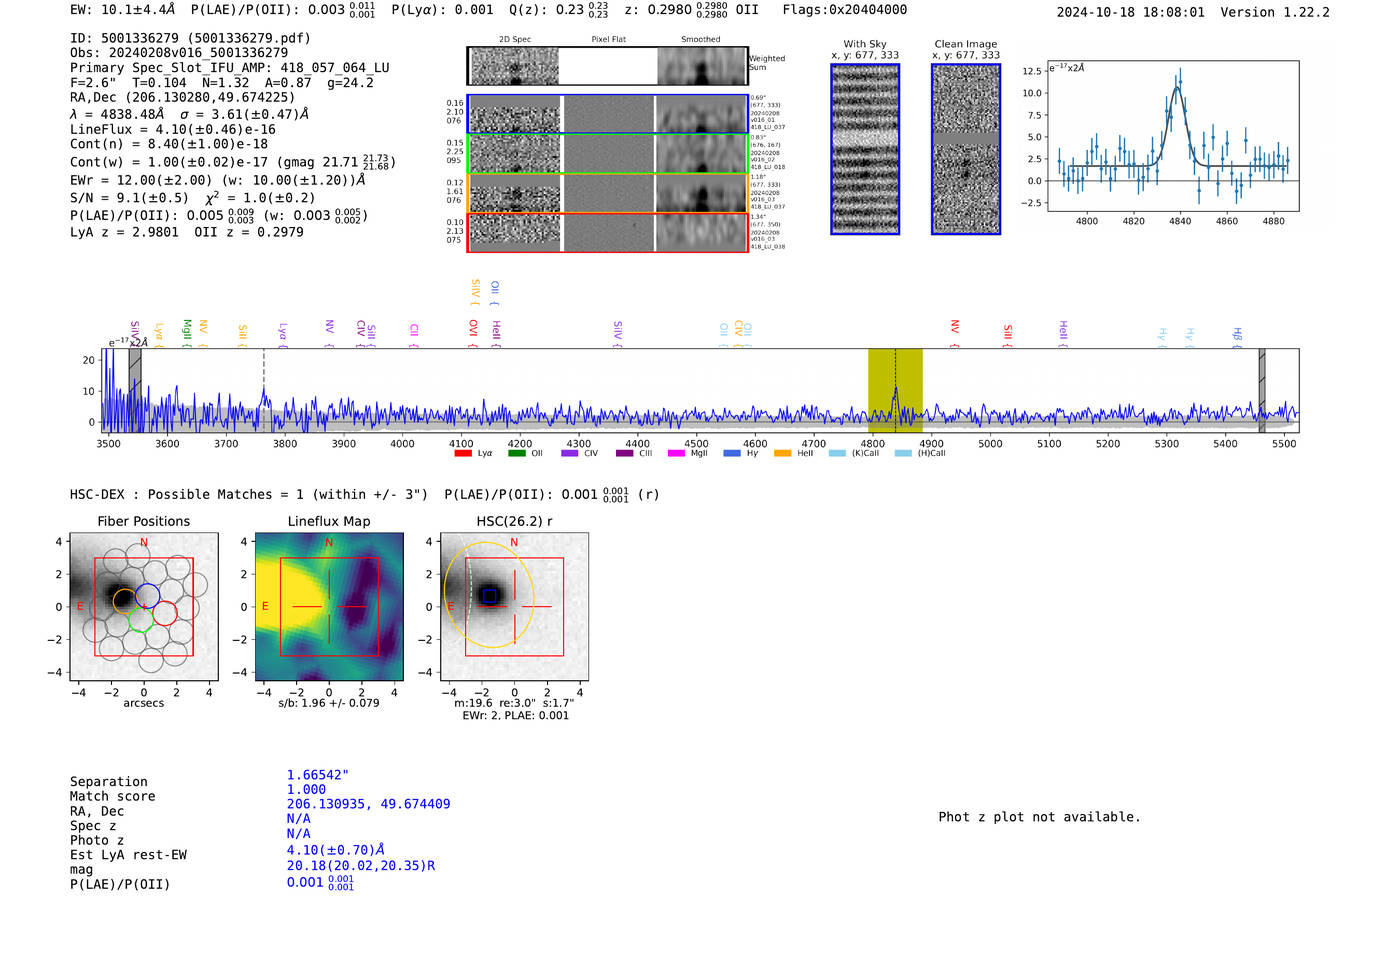
Task: Click the λ = 4838.48Å line
Action: tap(189, 114)
